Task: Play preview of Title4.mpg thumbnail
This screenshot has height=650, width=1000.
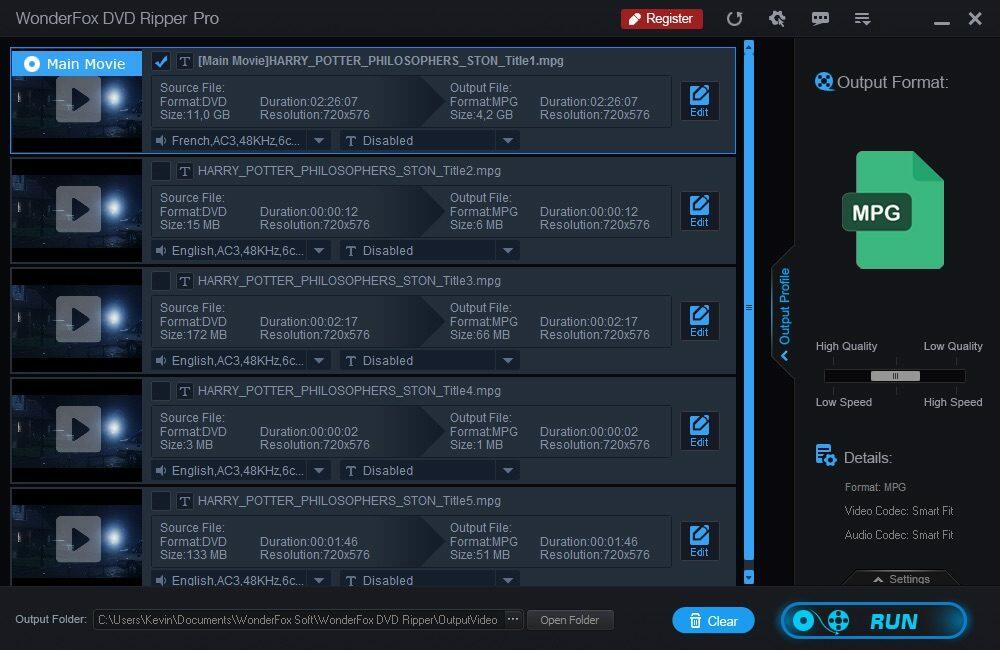Action: tap(78, 429)
